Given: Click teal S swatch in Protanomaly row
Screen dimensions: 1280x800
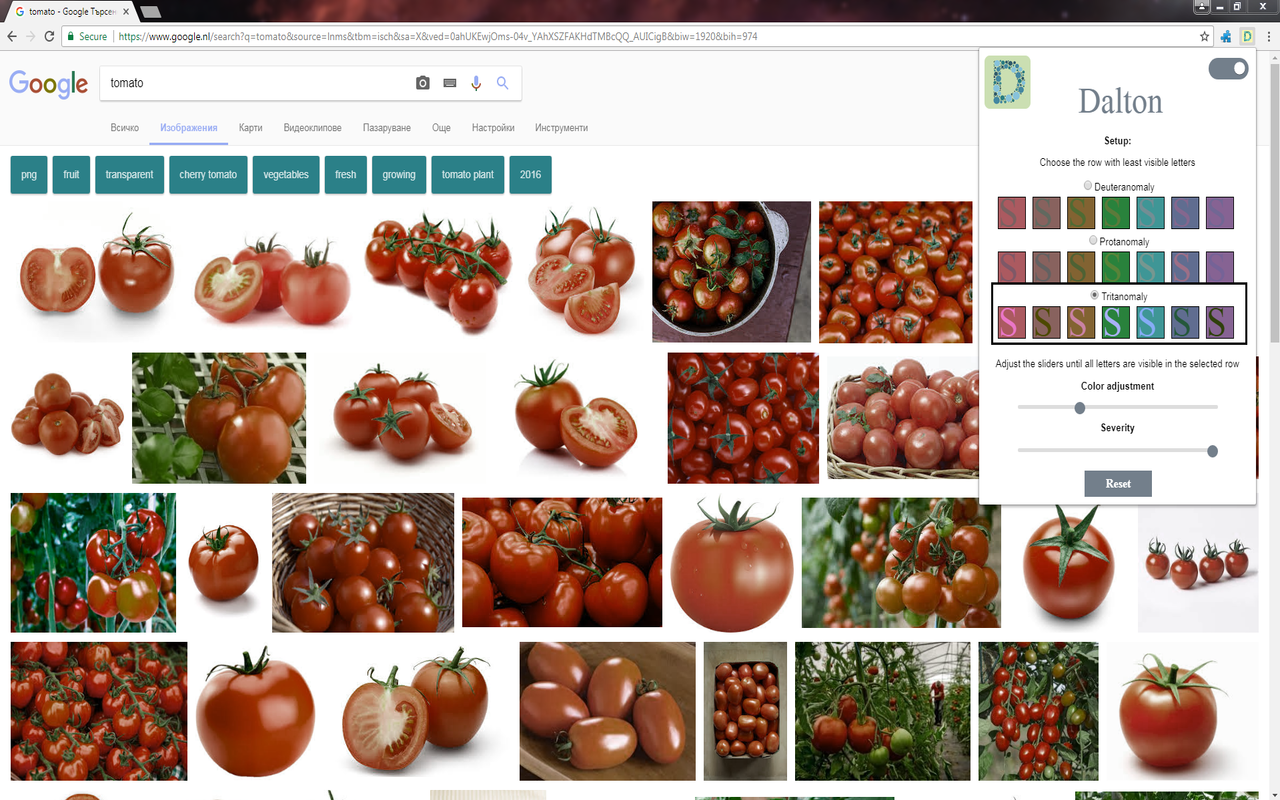Looking at the screenshot, I should 1150,266.
